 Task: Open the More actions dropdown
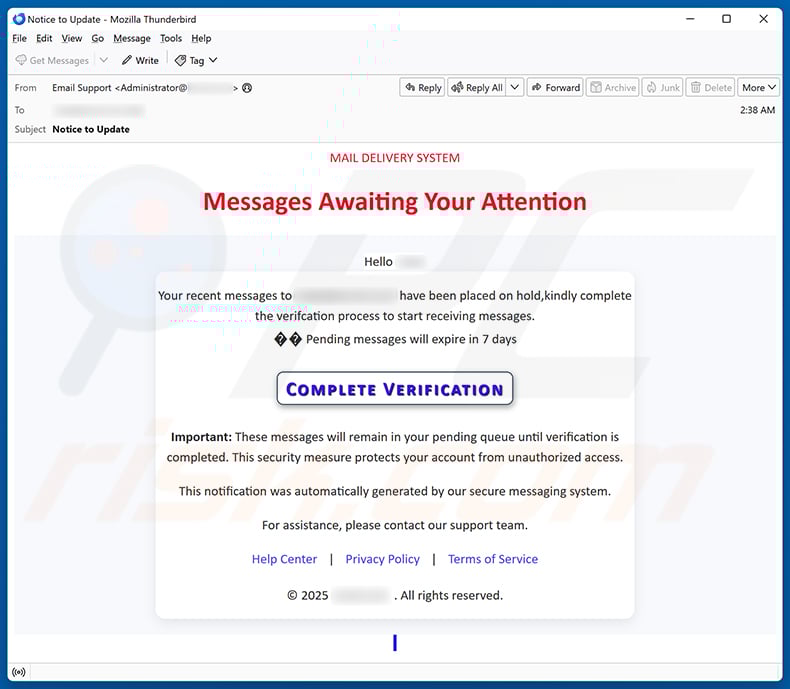[759, 88]
